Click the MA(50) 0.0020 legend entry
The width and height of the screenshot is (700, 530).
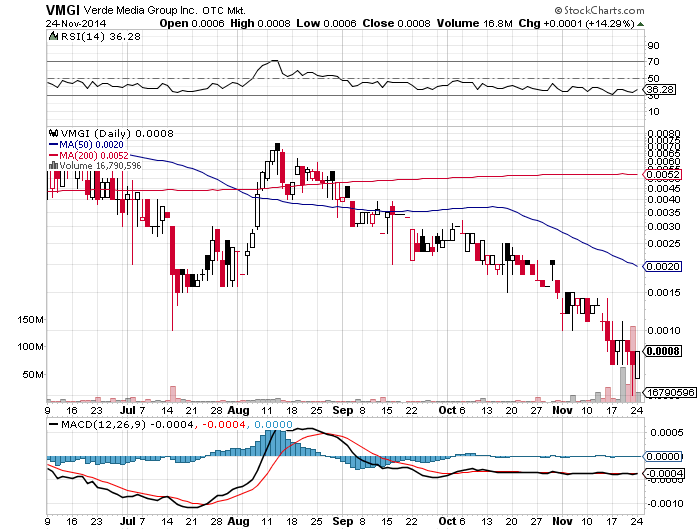click(x=86, y=144)
